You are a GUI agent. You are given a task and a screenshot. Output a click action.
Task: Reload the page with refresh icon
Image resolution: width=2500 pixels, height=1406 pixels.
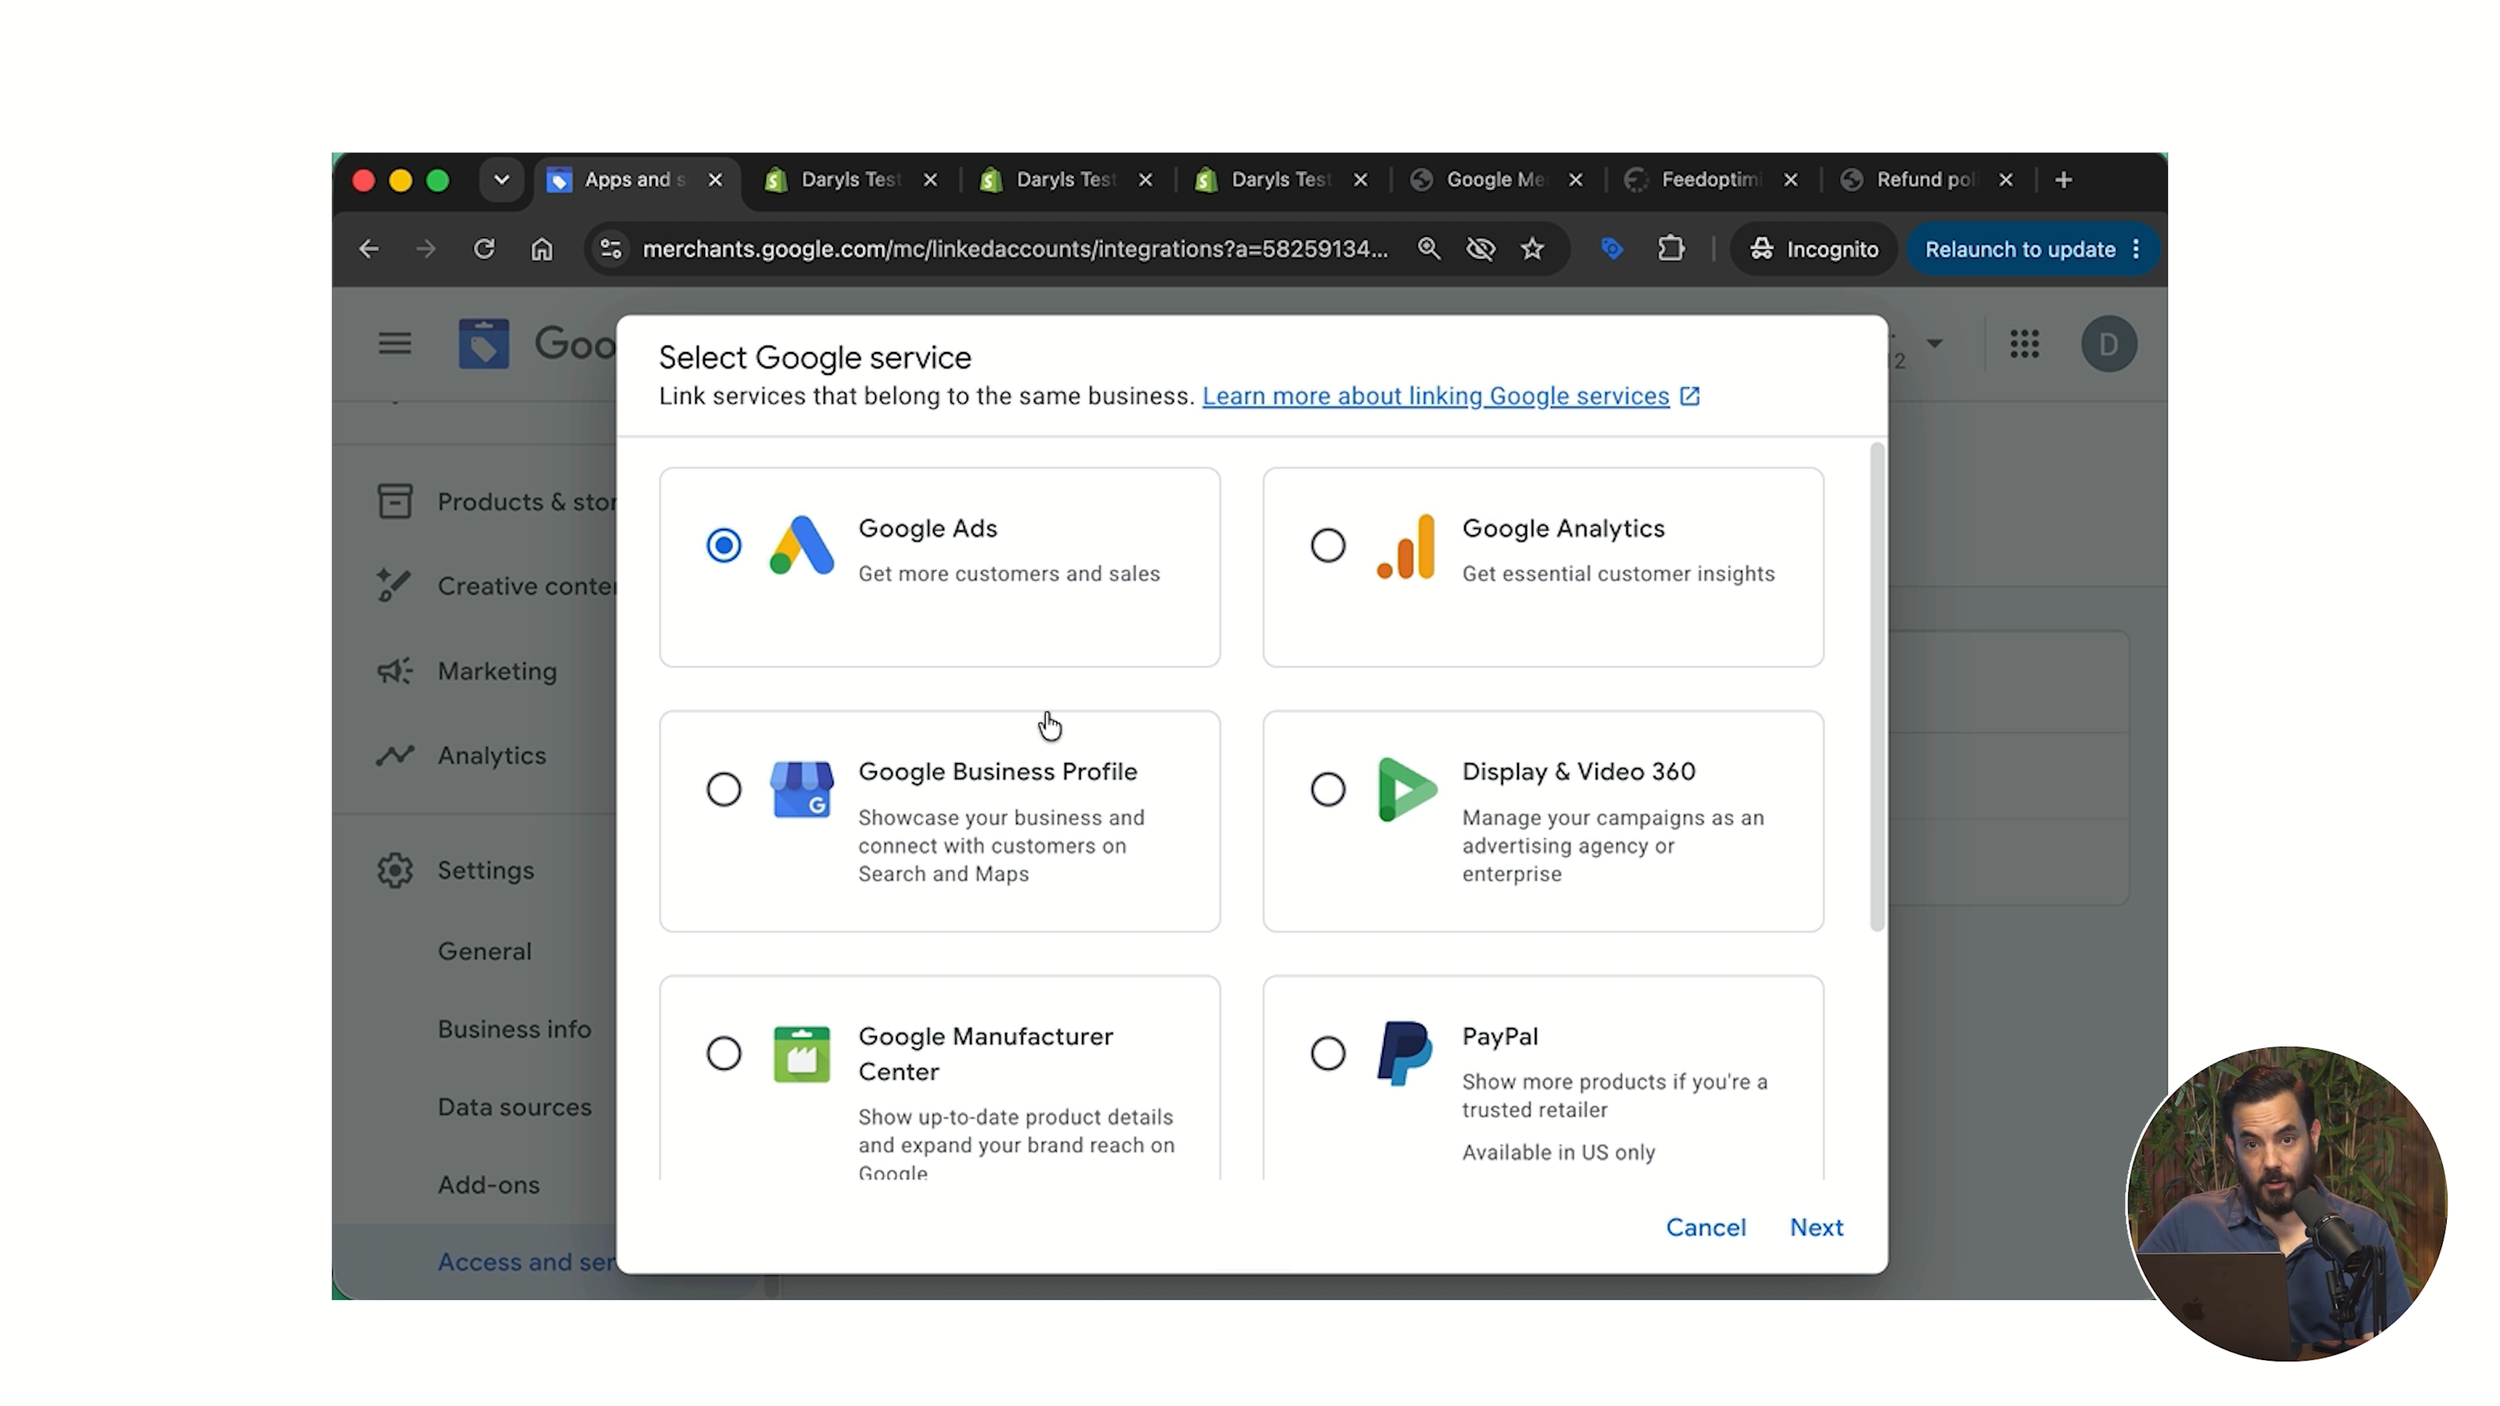(484, 249)
